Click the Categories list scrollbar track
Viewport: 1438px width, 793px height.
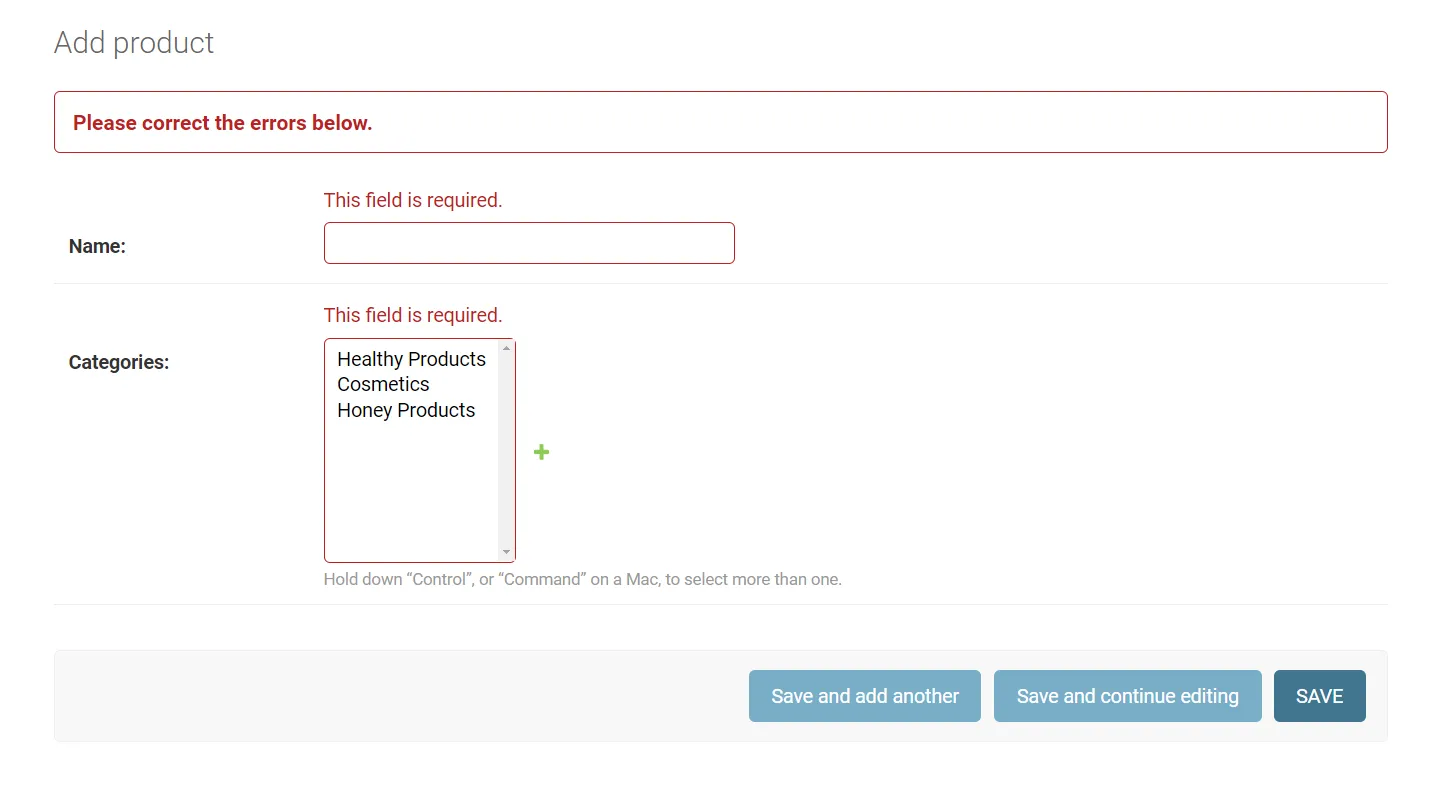[506, 450]
